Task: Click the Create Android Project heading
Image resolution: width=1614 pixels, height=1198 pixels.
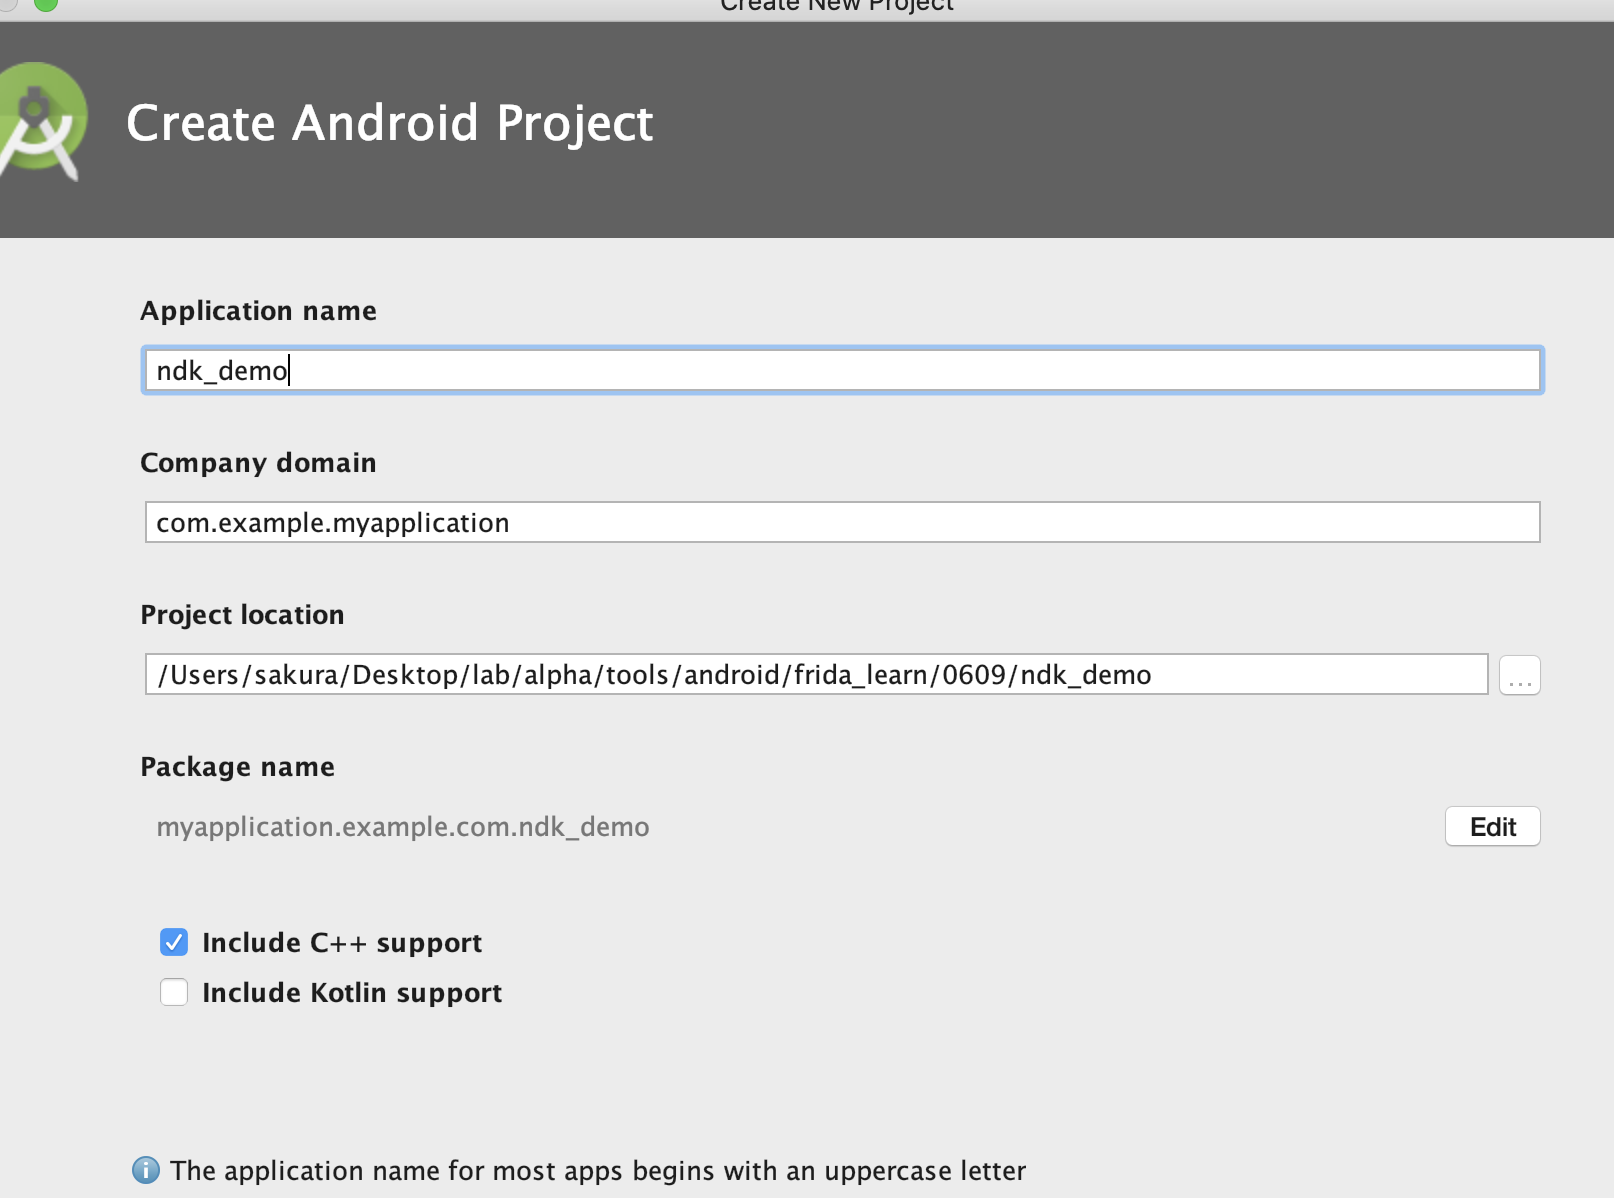Action: click(x=390, y=123)
